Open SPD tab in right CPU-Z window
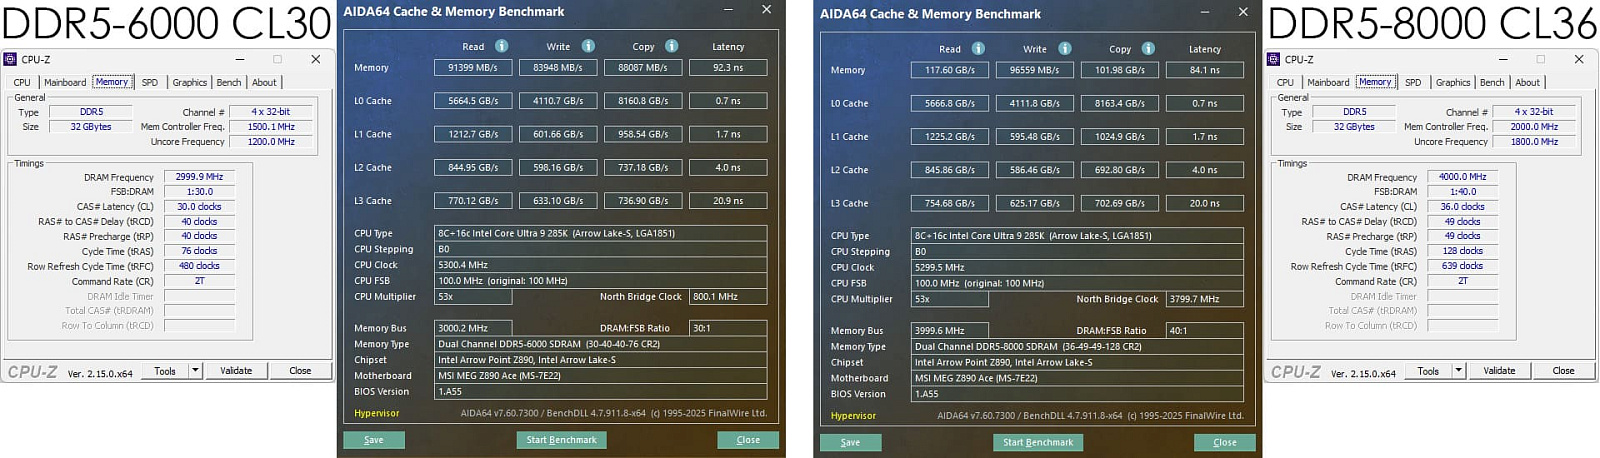This screenshot has height=458, width=1600. [1413, 82]
